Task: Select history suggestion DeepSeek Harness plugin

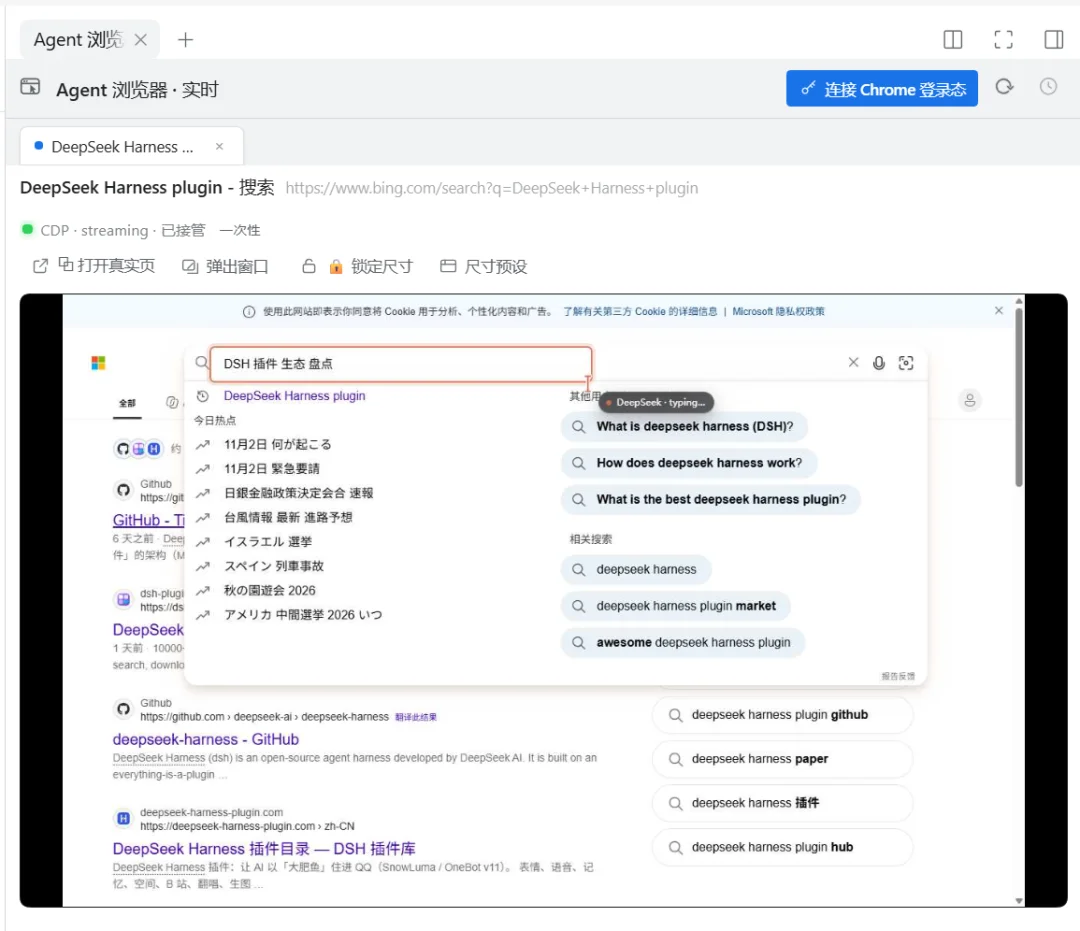Action: point(294,396)
